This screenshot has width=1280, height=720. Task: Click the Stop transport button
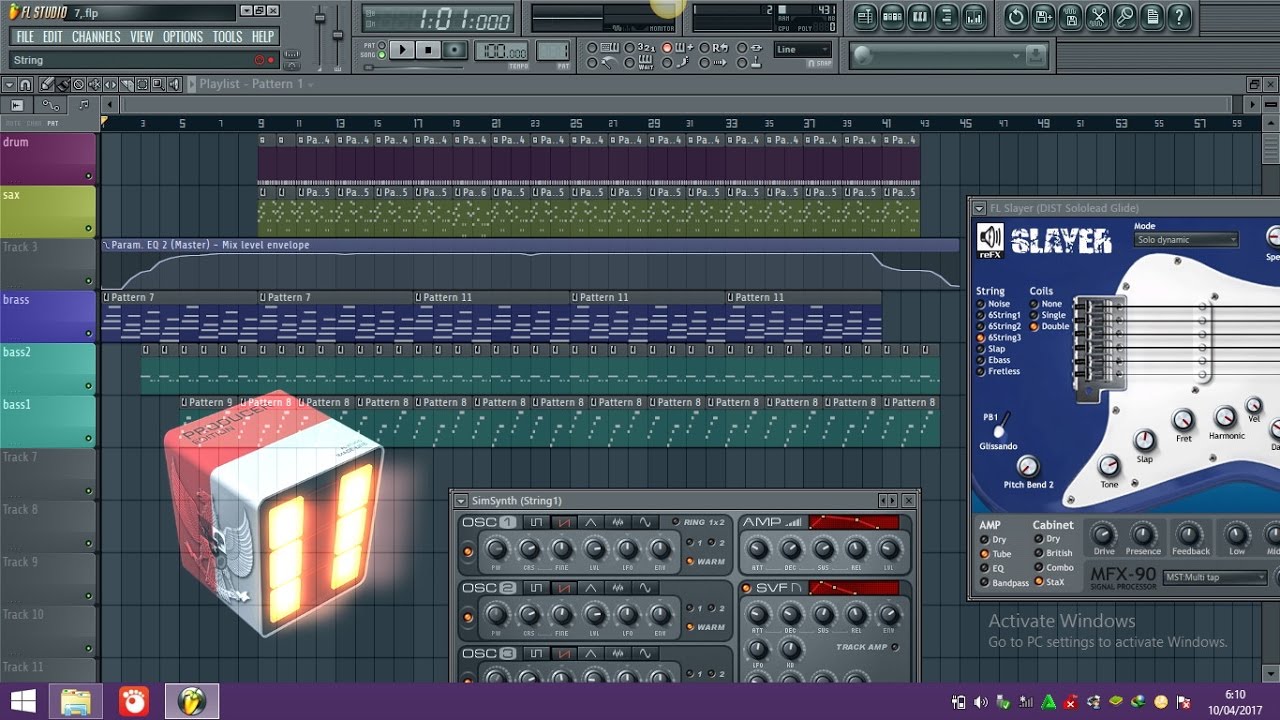click(428, 50)
